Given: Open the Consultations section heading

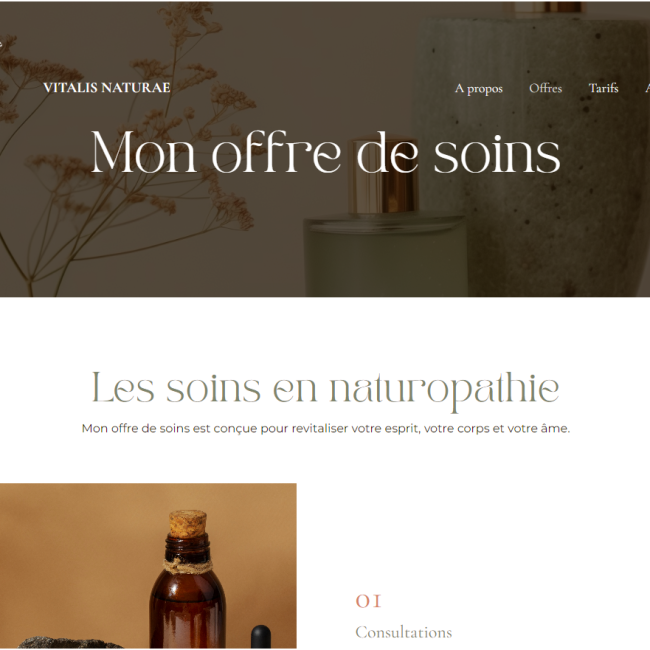Looking at the screenshot, I should [x=403, y=632].
